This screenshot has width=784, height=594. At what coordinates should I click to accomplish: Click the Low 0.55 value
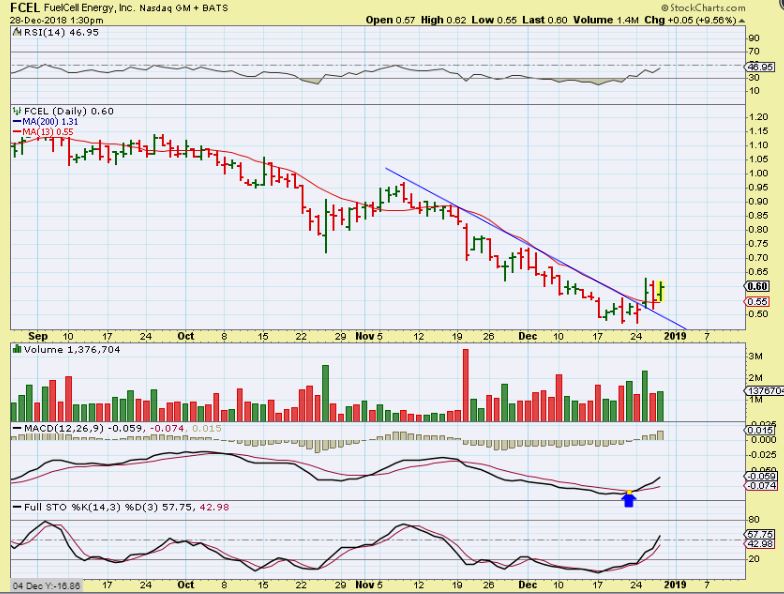[494, 20]
